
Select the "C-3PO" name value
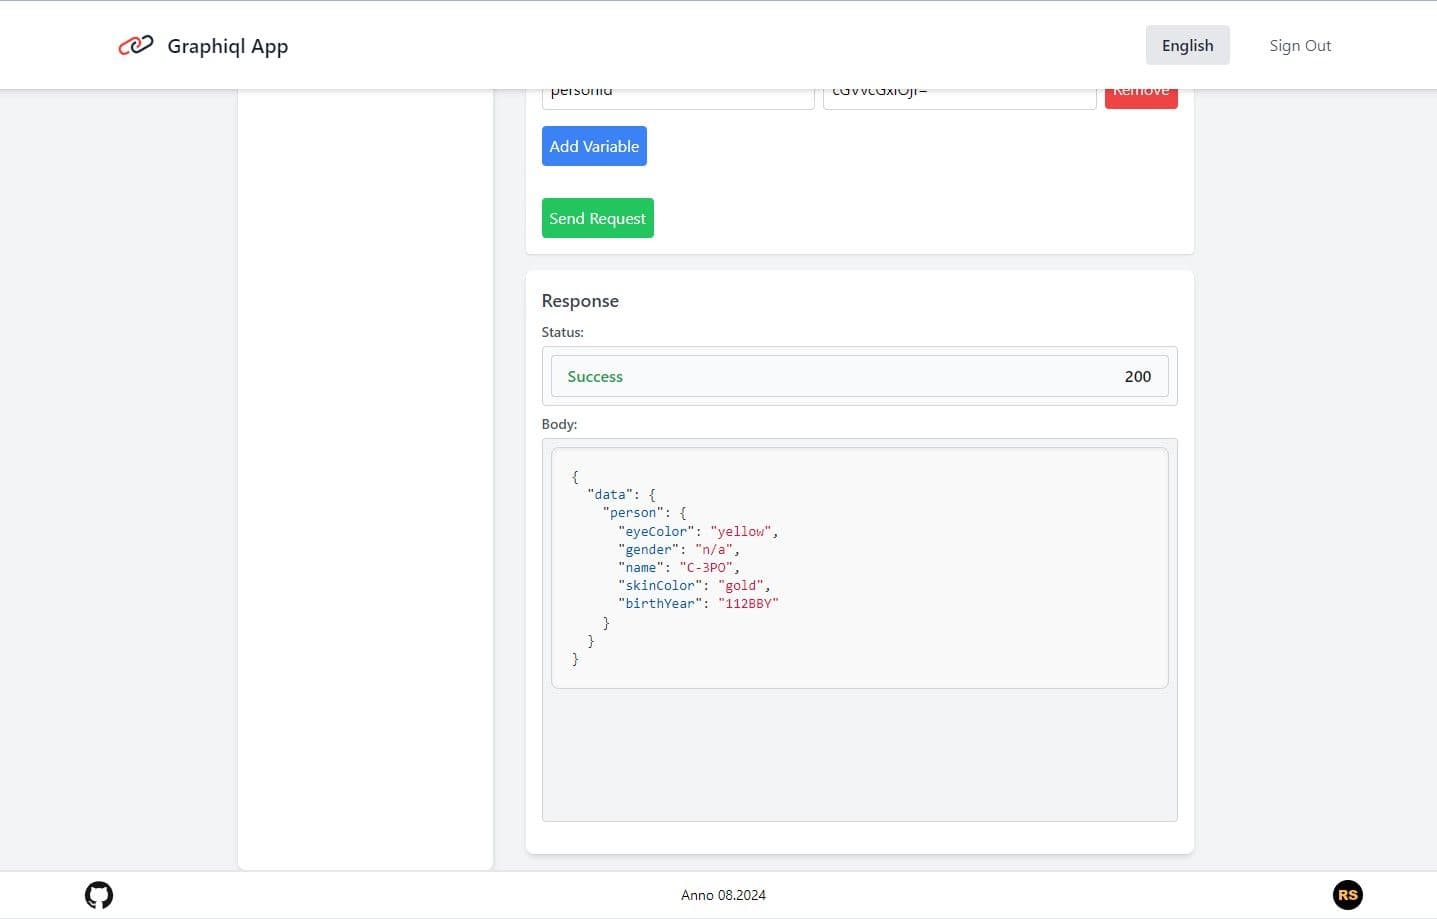pyautogui.click(x=706, y=567)
